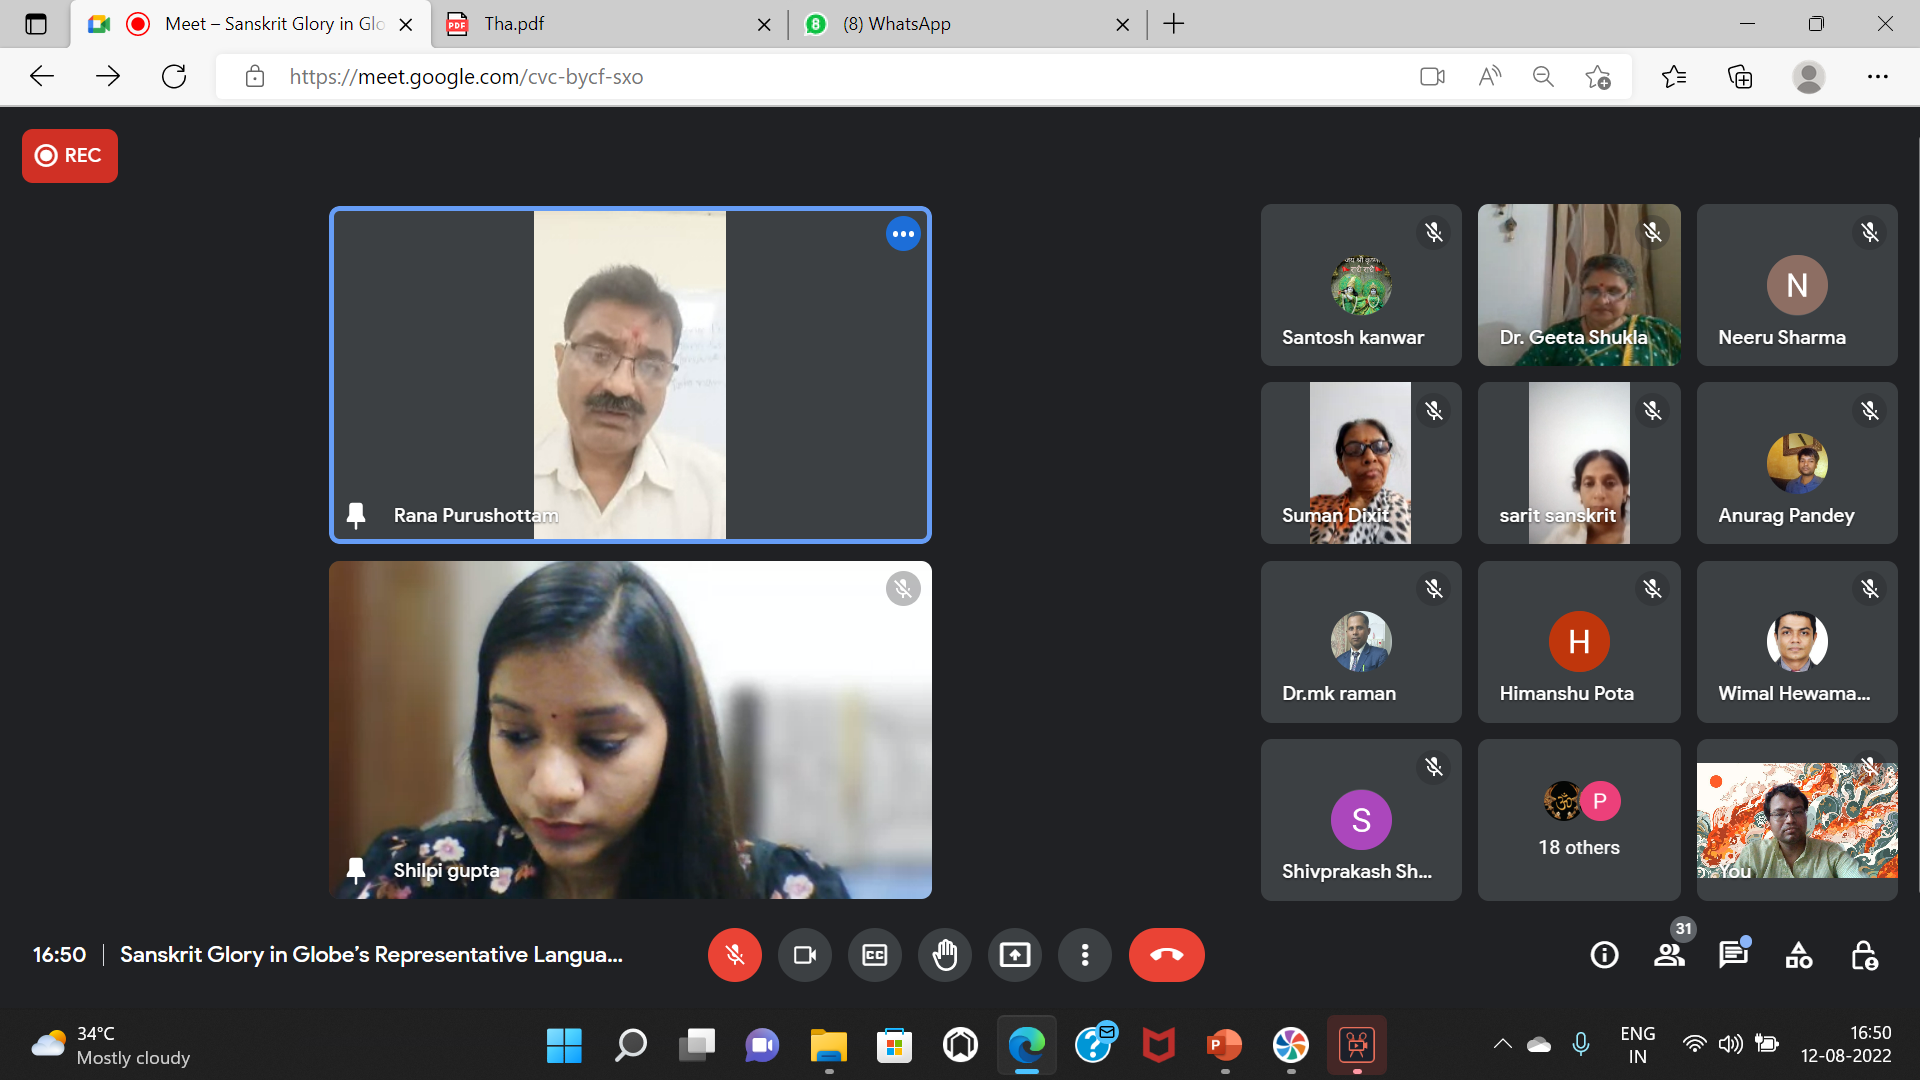Open the Activities panel icon

click(1798, 955)
